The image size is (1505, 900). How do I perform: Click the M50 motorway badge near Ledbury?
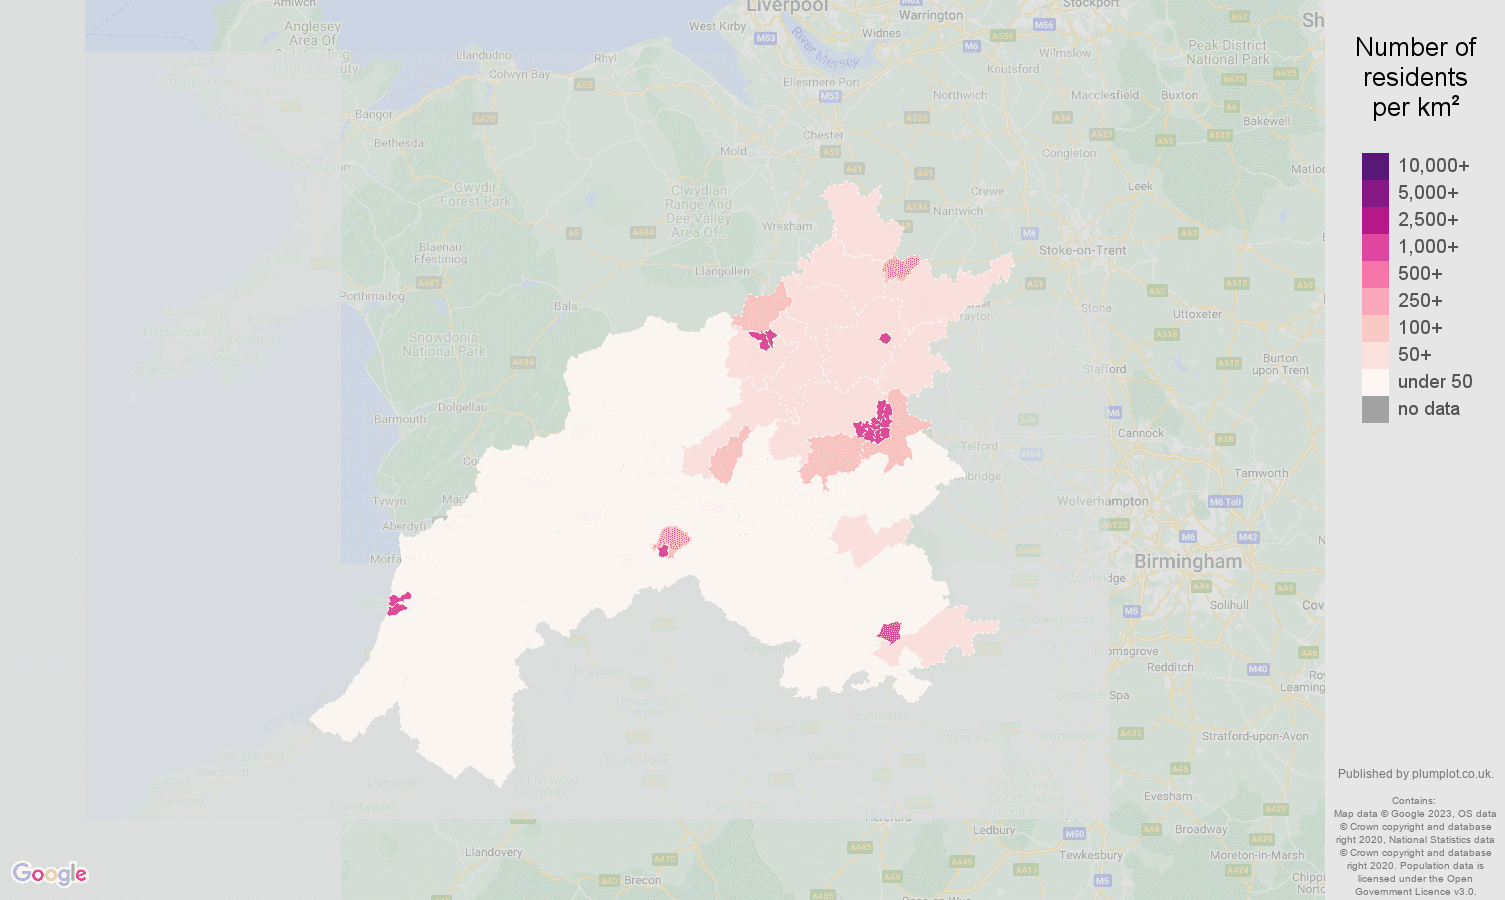coord(1075,833)
